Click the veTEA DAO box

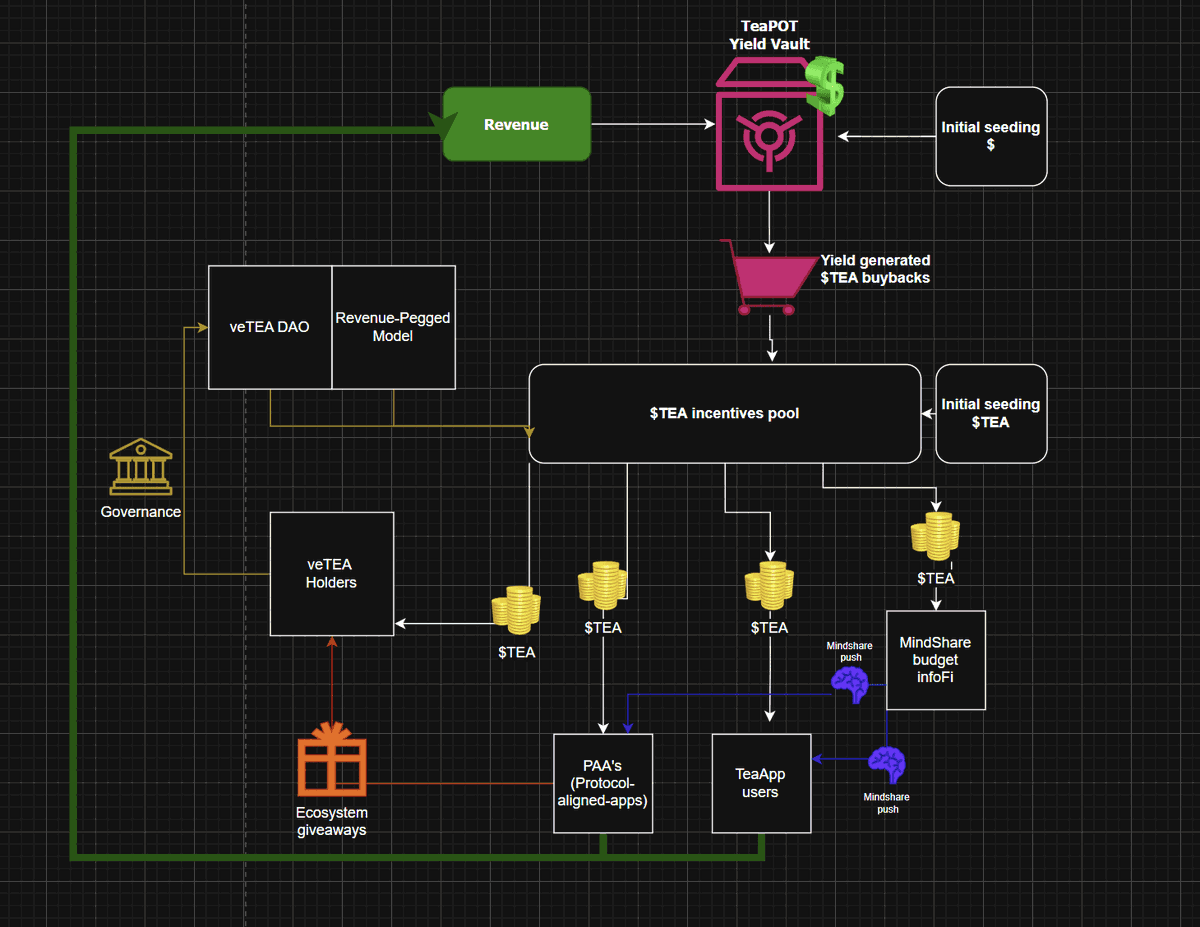(269, 327)
